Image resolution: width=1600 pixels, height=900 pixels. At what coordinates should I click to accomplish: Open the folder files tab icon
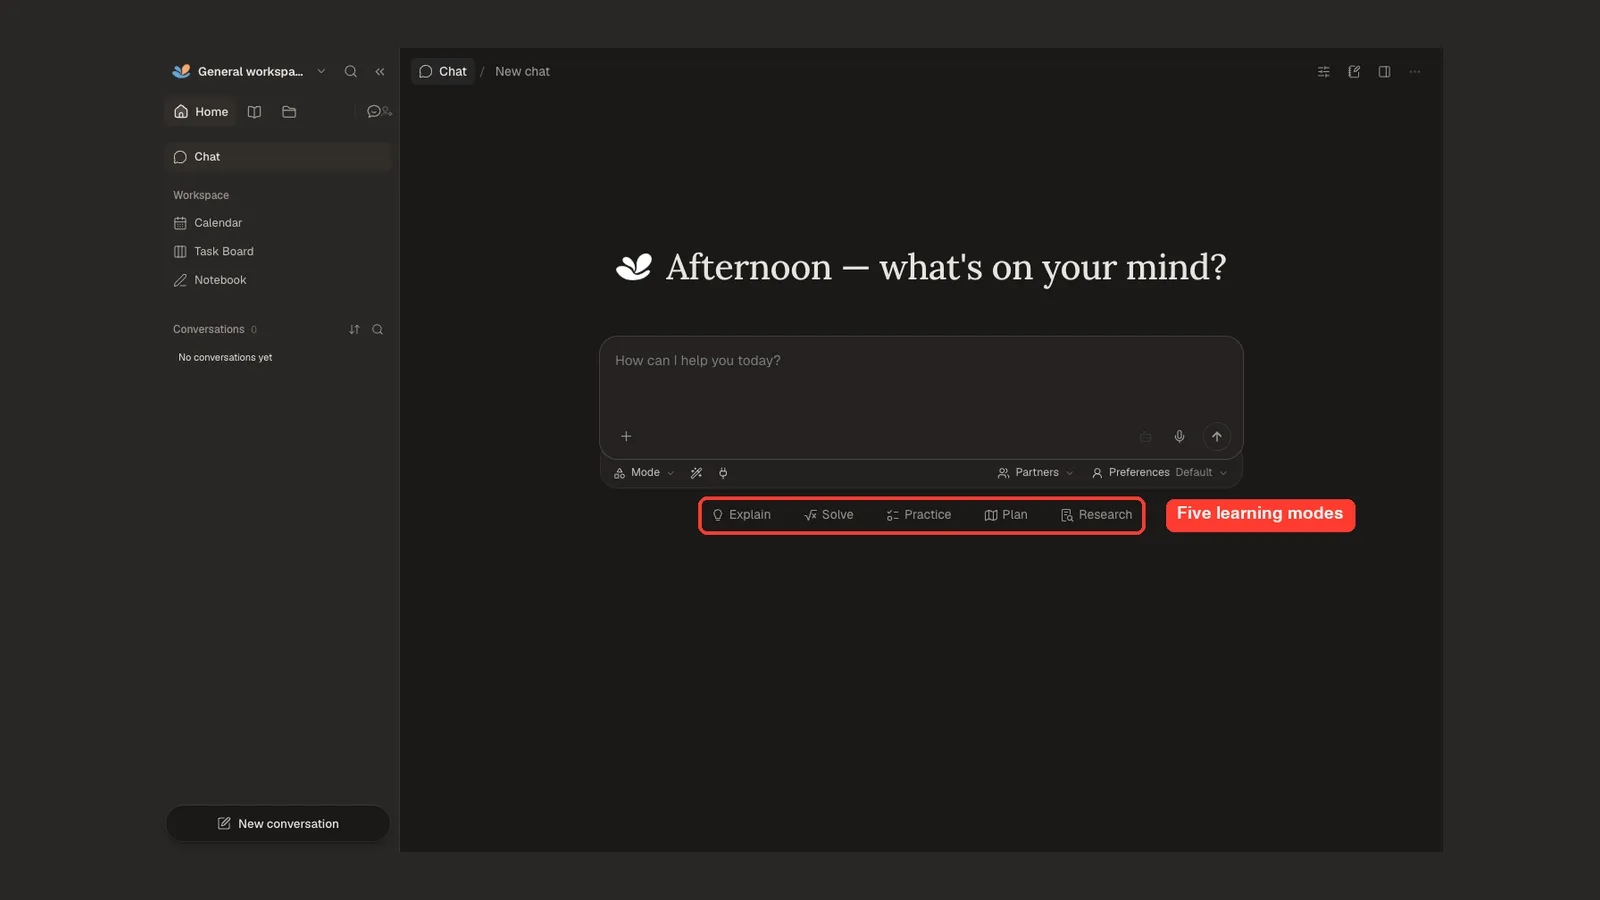289,112
